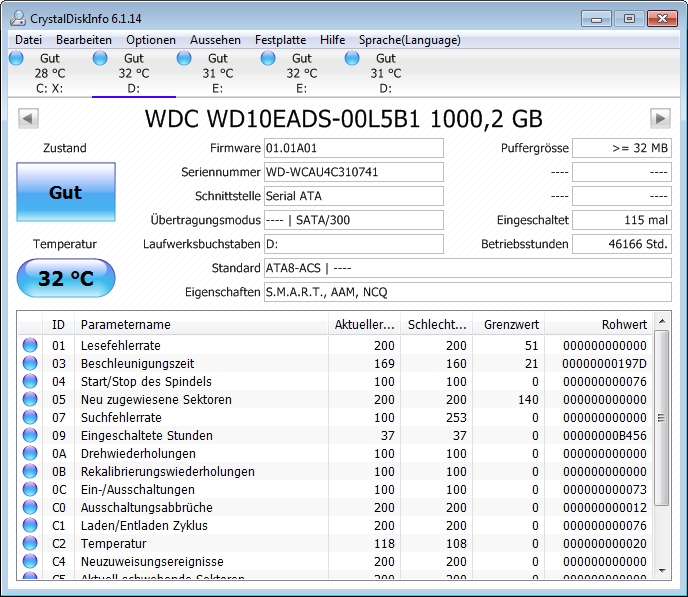The width and height of the screenshot is (688, 597).
Task: Click status circle of Temperatur row
Action: [30, 543]
